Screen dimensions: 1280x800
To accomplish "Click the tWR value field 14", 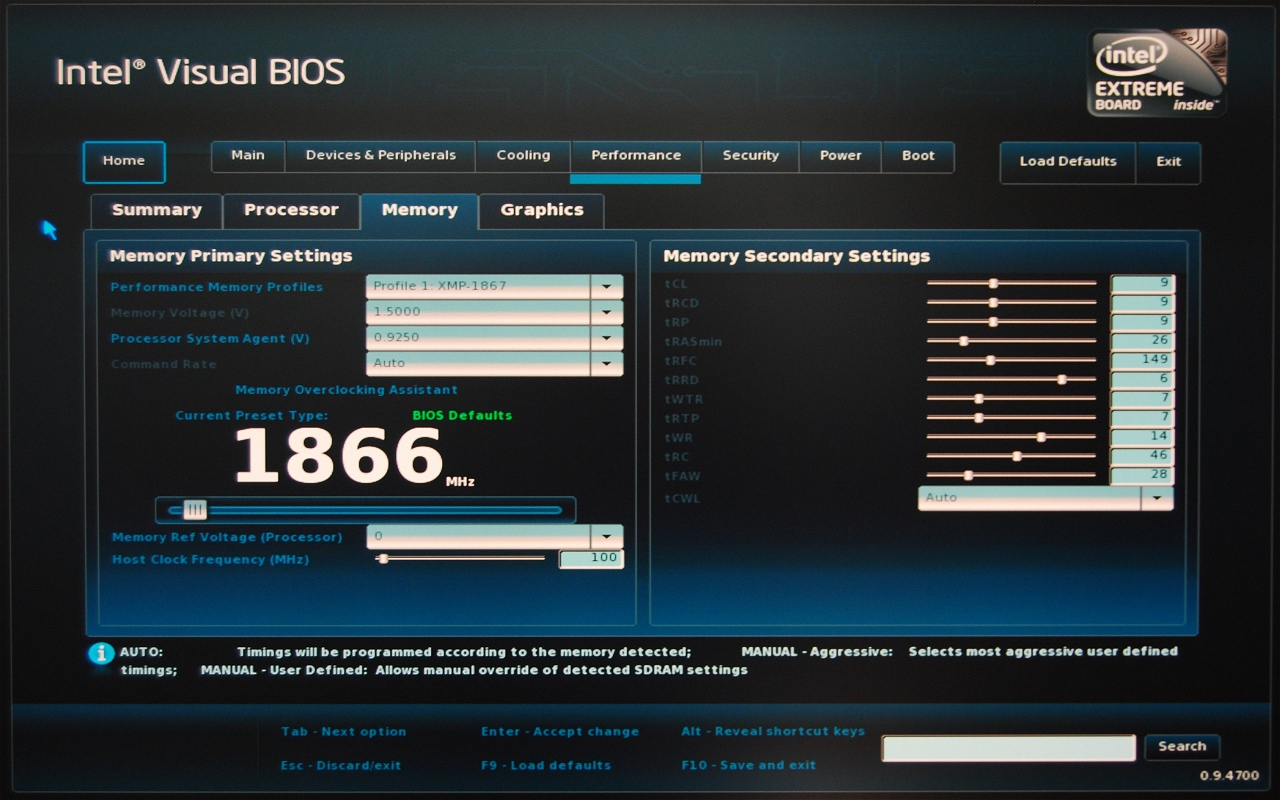I will tap(1142, 437).
